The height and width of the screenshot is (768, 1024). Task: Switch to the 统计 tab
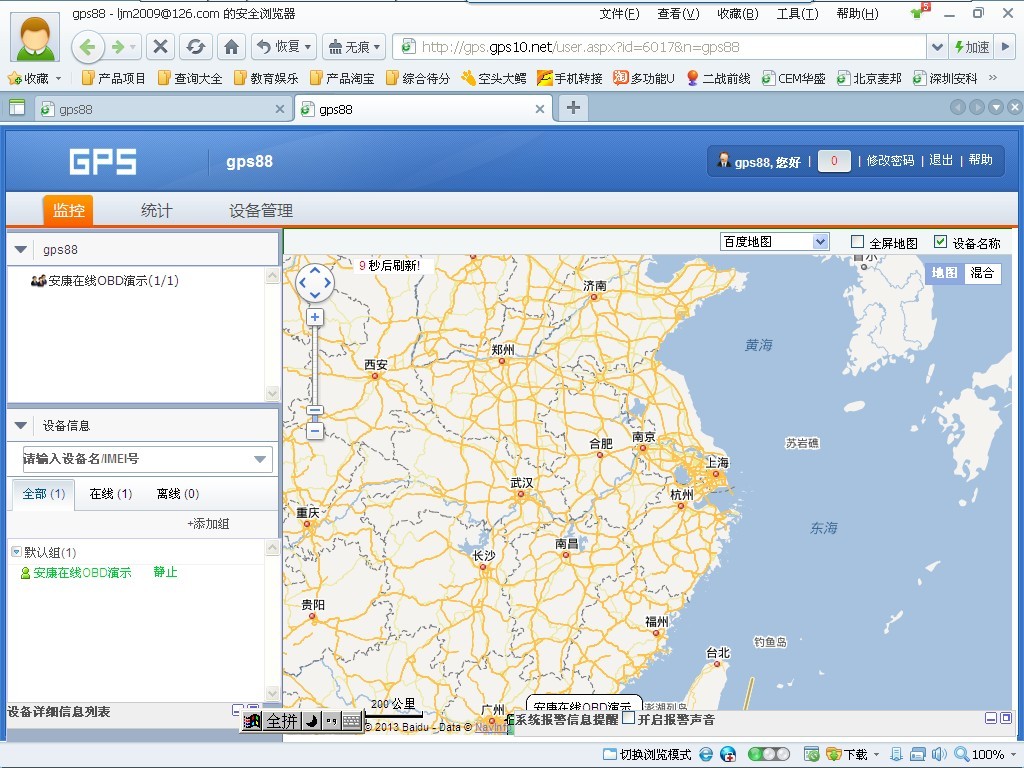coord(157,210)
